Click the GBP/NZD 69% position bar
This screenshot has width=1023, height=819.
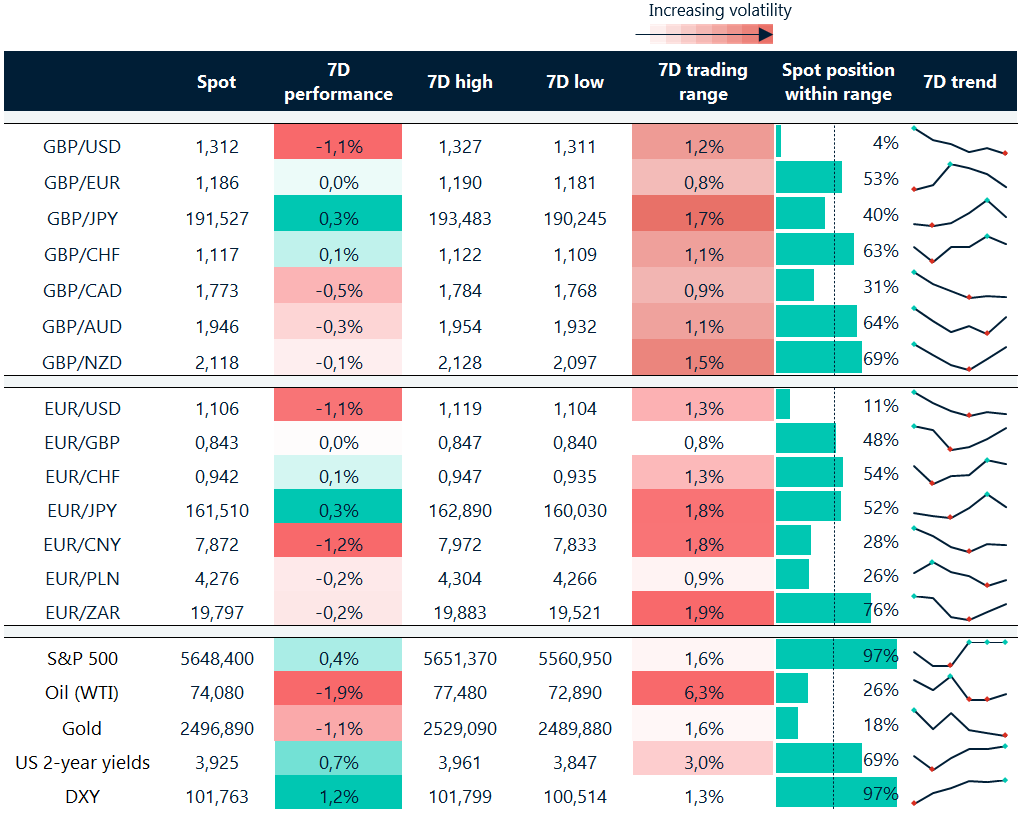coord(818,358)
